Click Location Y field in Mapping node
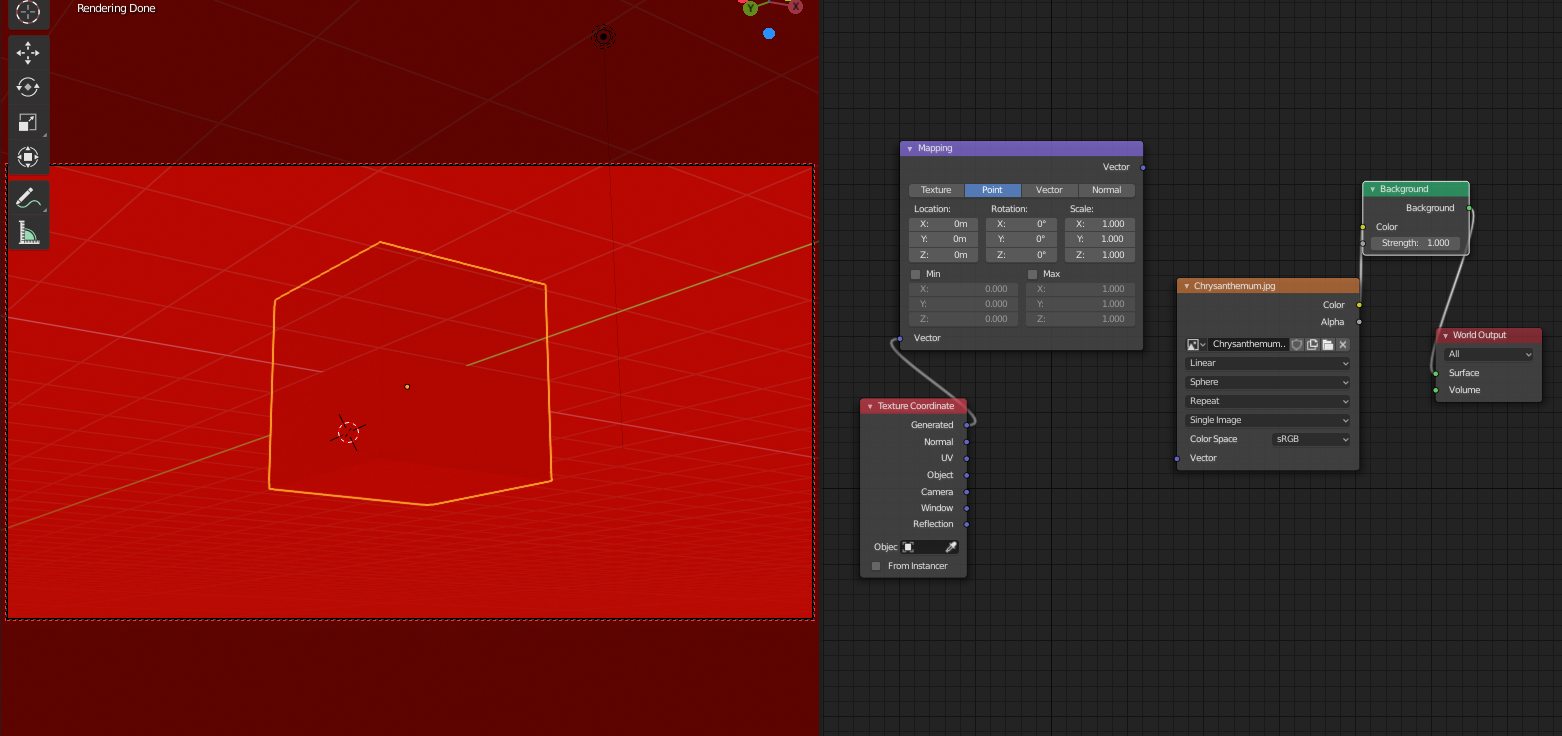This screenshot has width=1562, height=736. pyautogui.click(x=943, y=239)
